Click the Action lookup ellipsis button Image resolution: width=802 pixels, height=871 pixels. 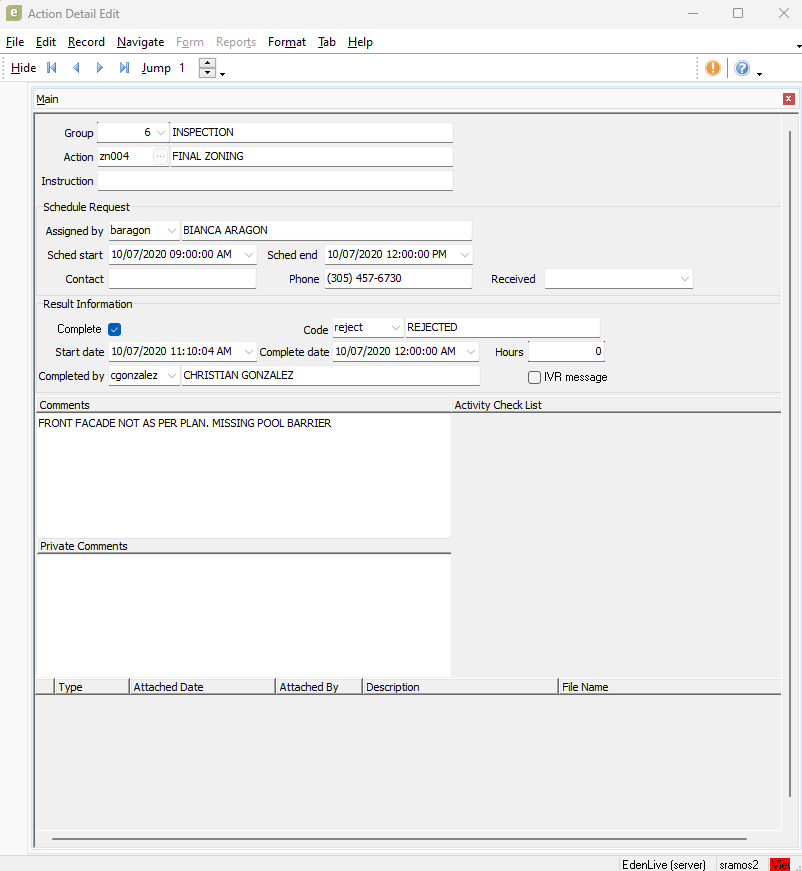(160, 157)
